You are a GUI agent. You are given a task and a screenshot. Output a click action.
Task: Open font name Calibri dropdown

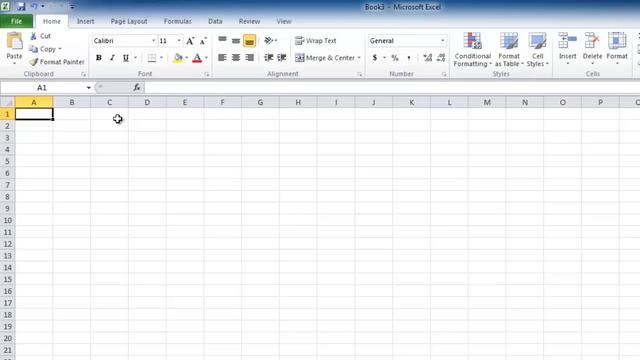tap(153, 41)
